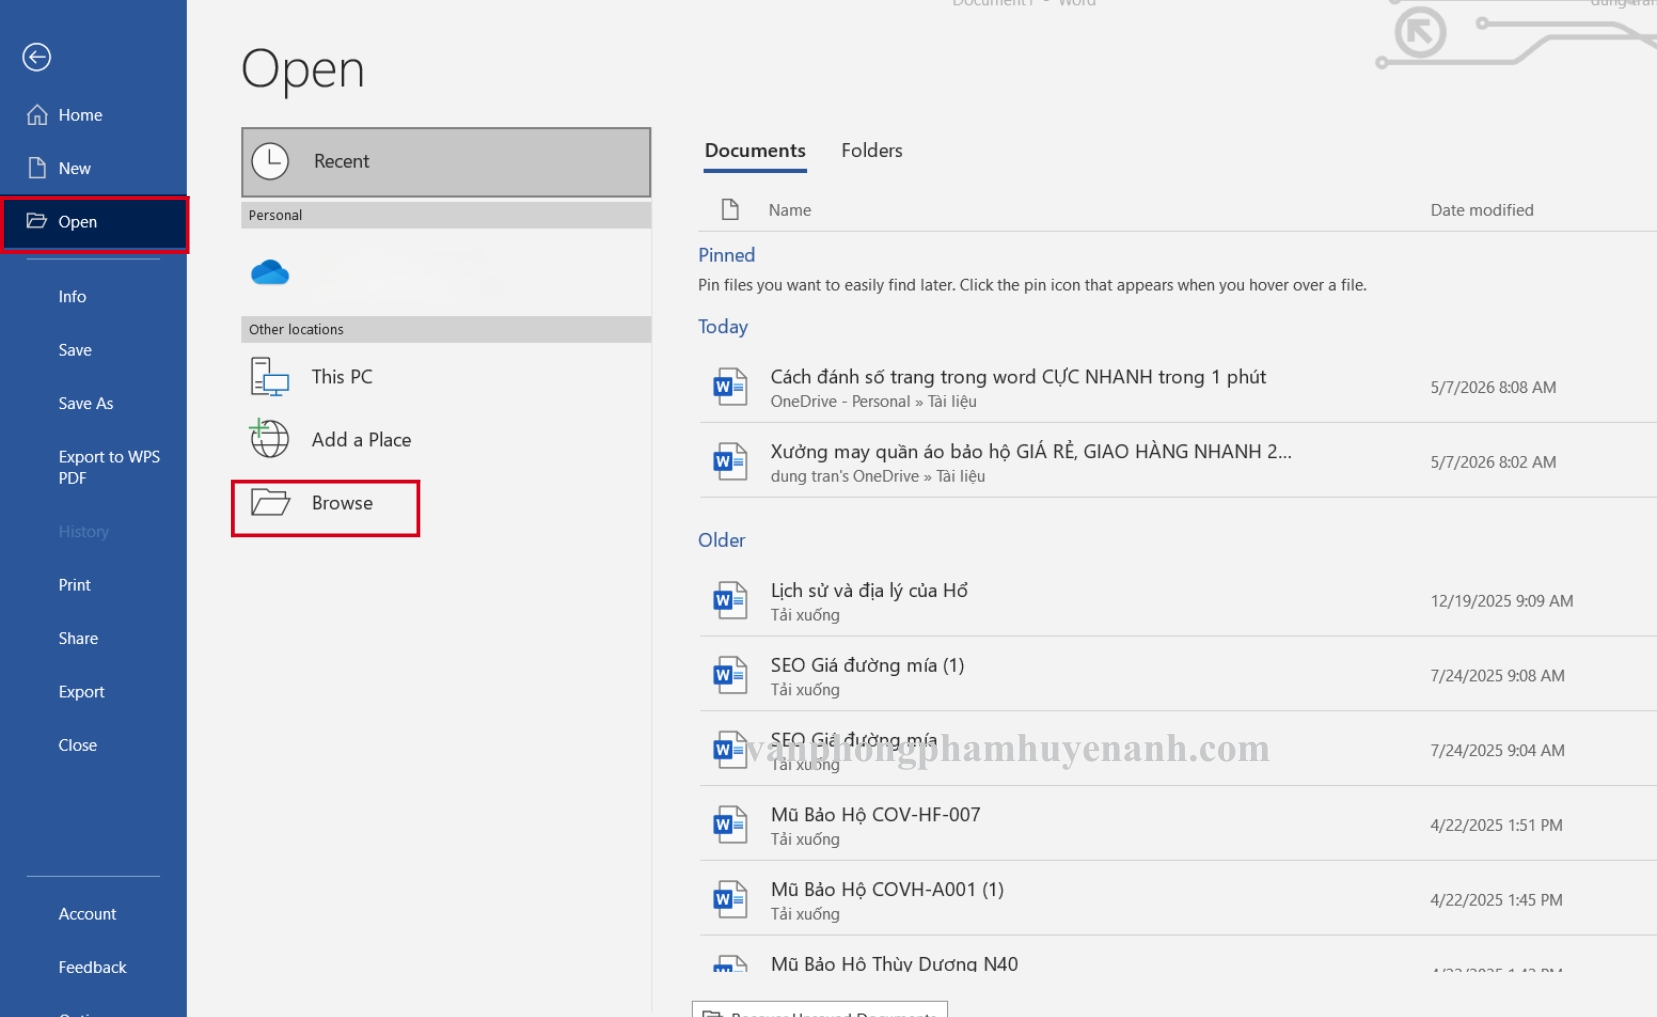Image resolution: width=1657 pixels, height=1017 pixels.
Task: Switch to the Documents tab
Action: [x=755, y=151]
